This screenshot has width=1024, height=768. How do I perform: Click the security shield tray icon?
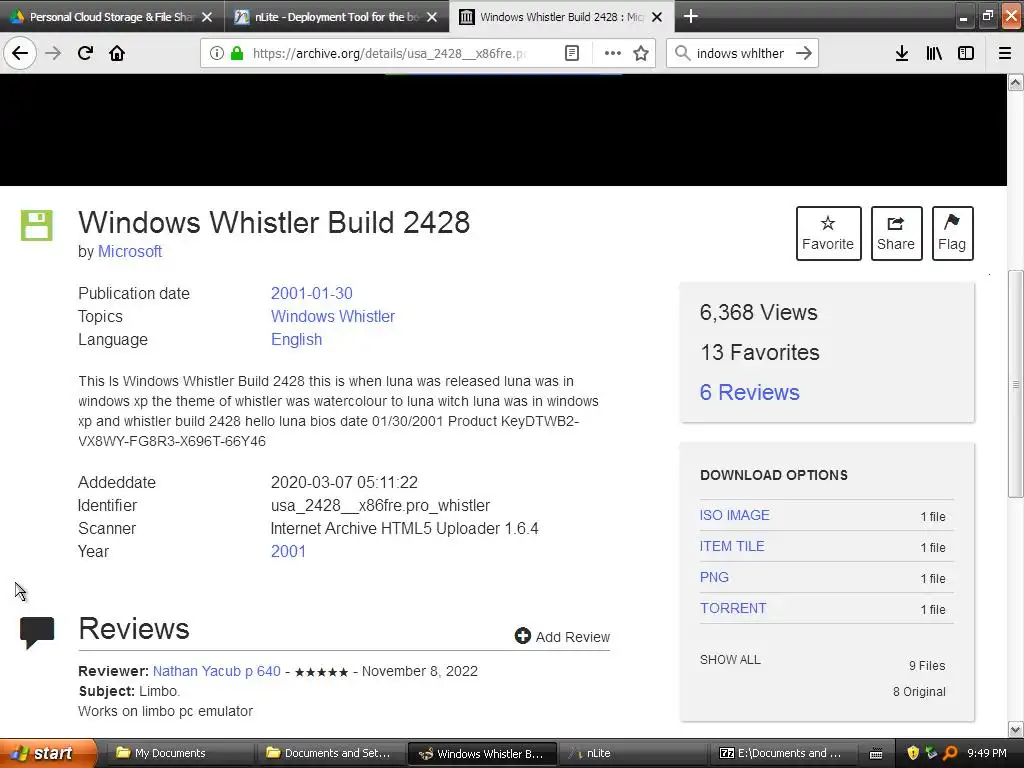pos(913,753)
